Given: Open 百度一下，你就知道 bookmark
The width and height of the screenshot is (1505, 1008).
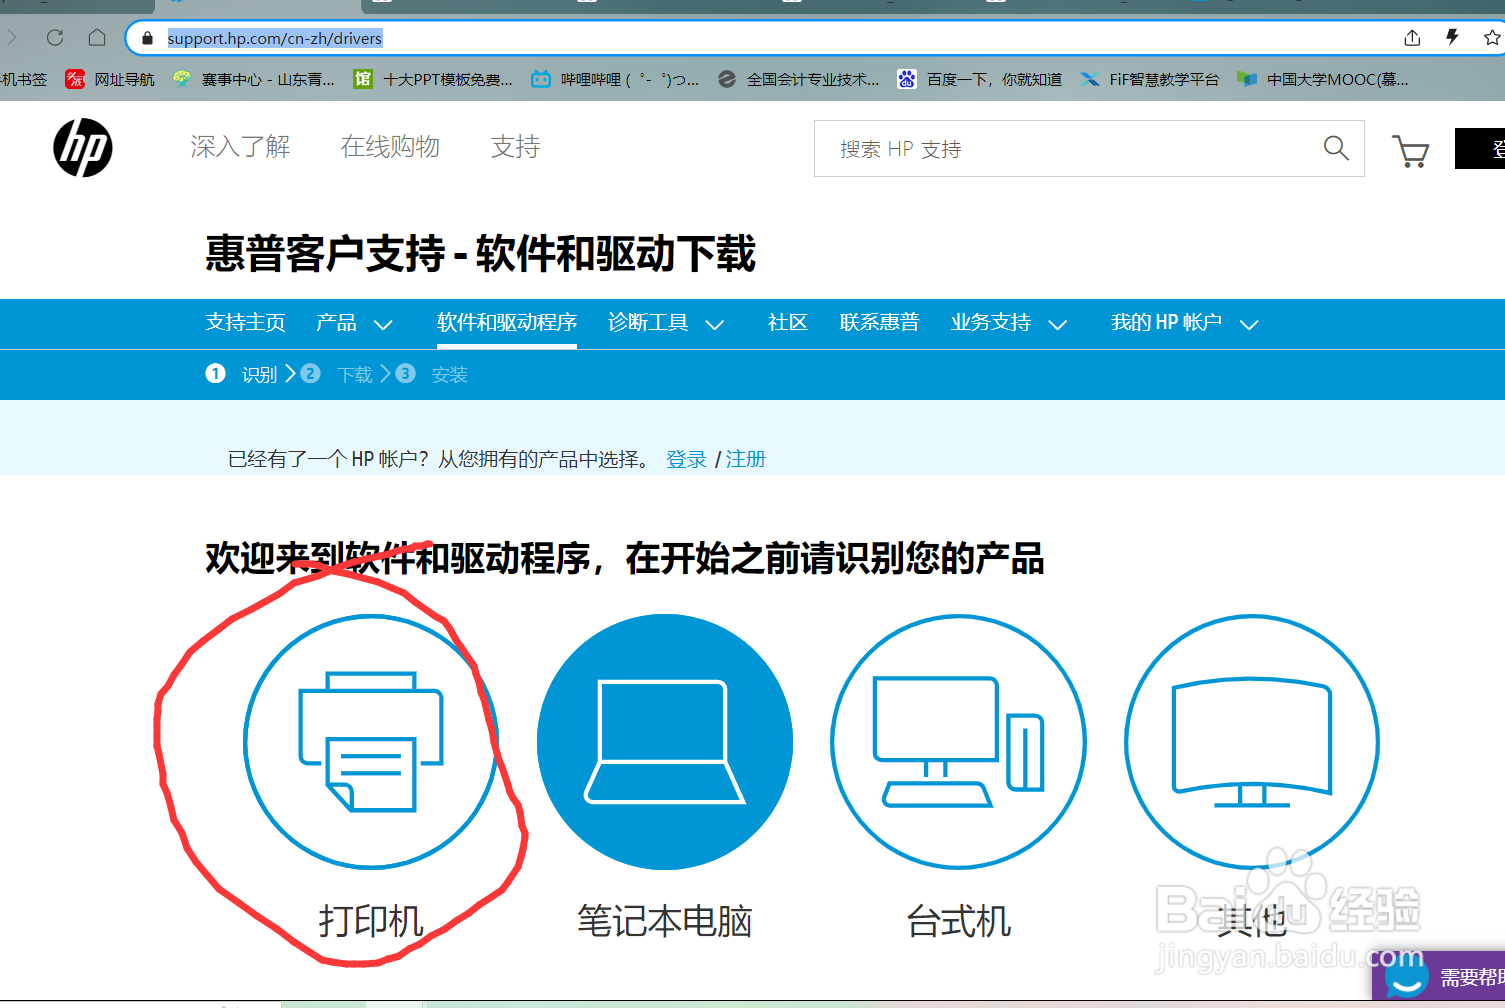Looking at the screenshot, I should coord(979,79).
